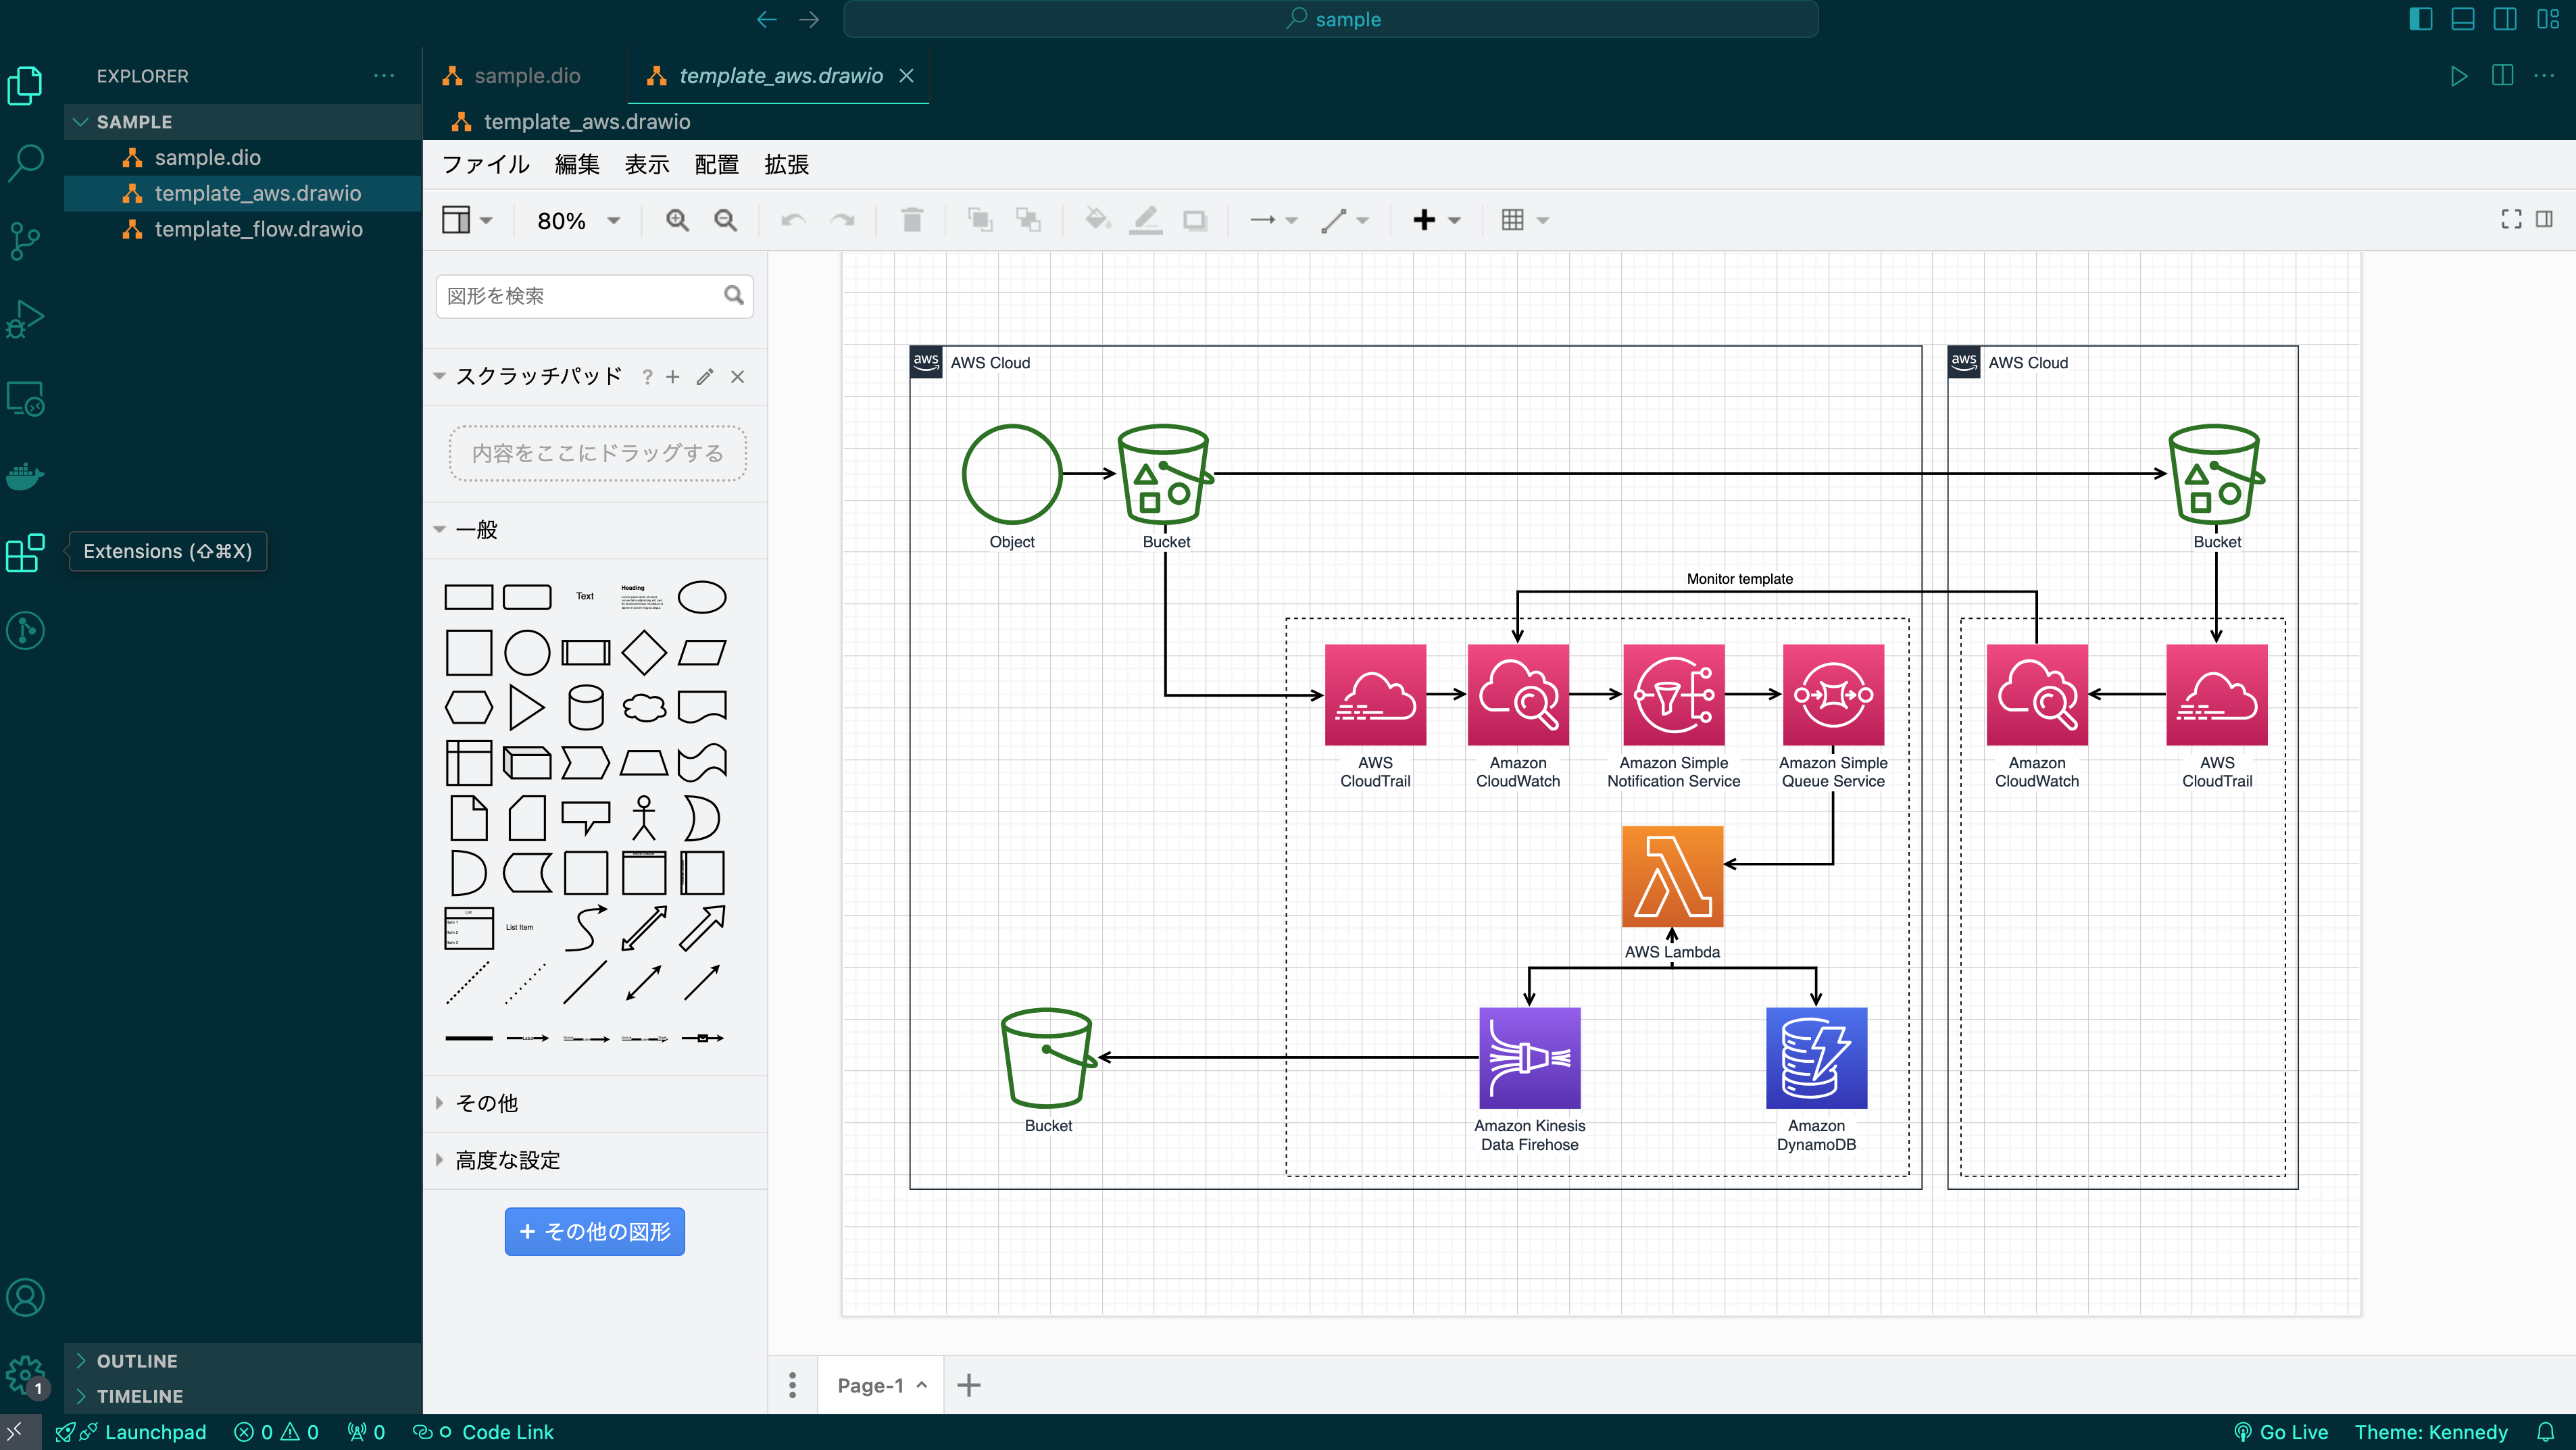Open the Extensions view in the activity bar

[x=24, y=553]
